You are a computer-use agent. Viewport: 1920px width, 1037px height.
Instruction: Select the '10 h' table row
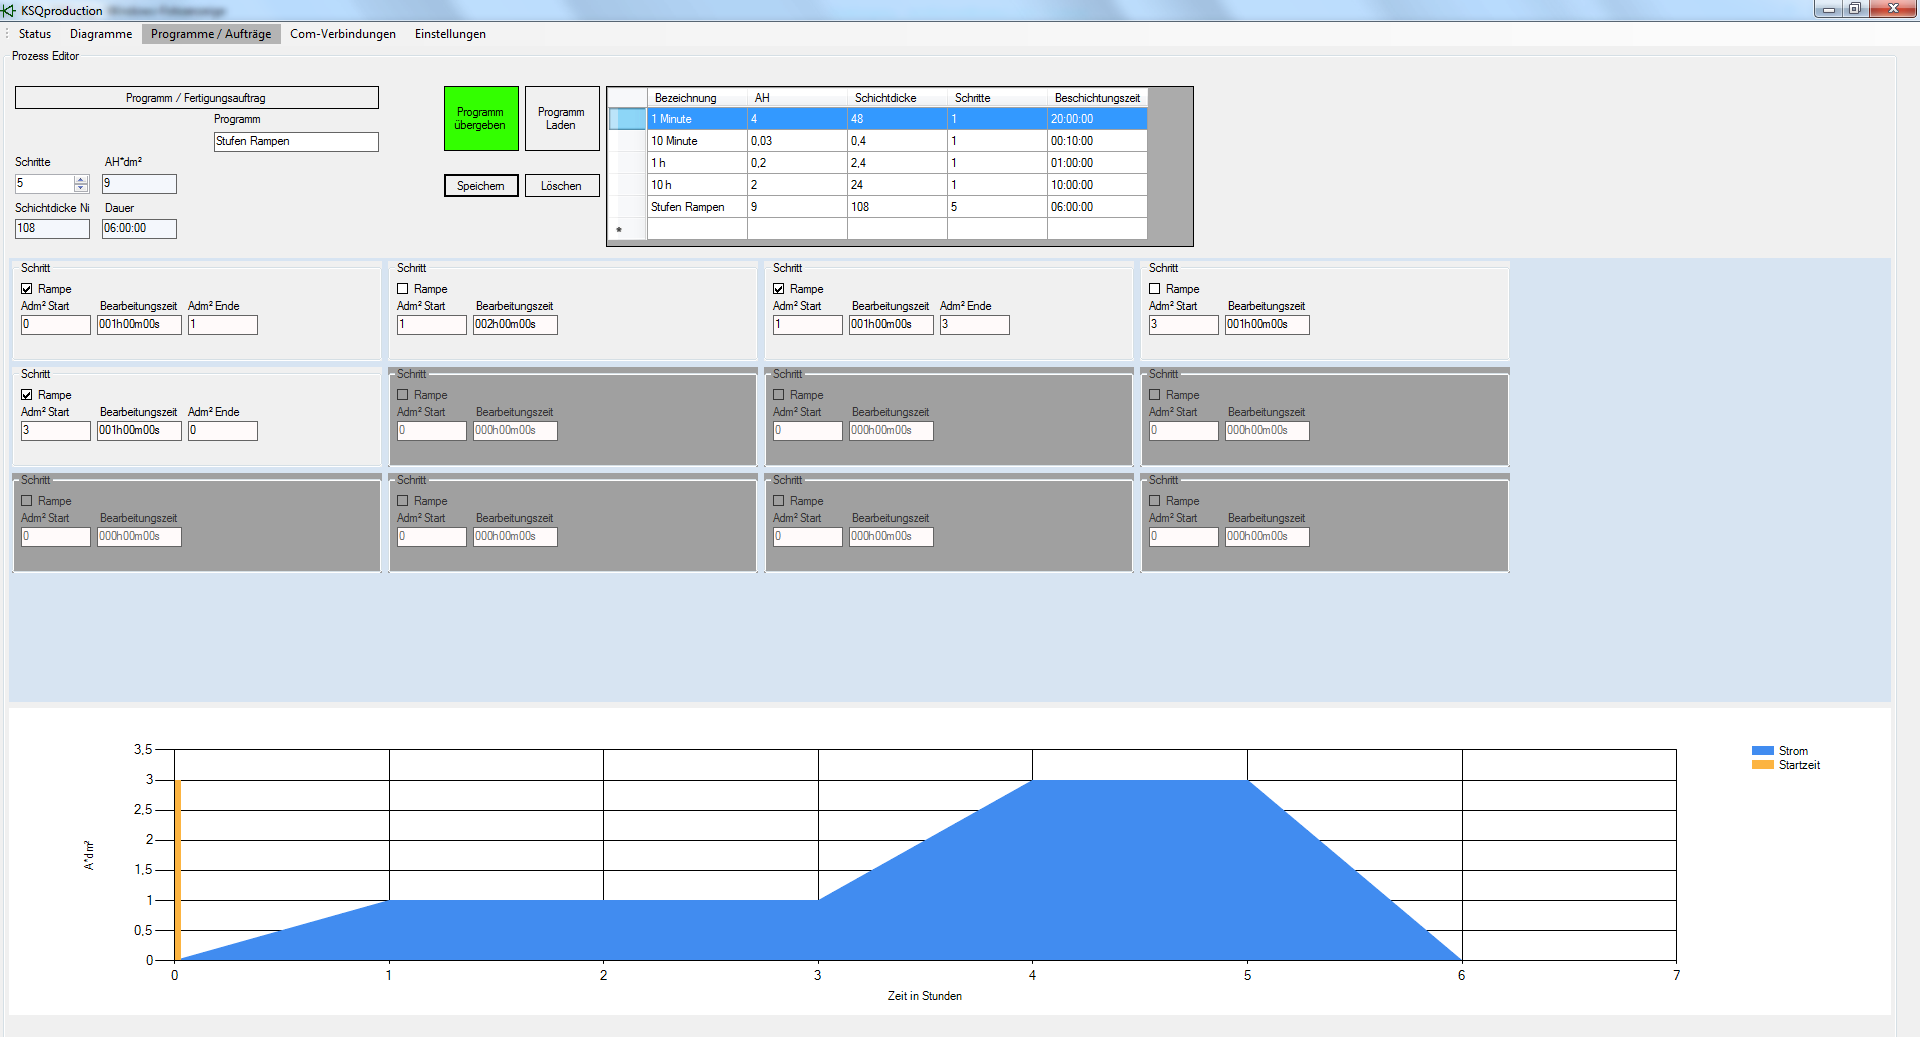877,185
